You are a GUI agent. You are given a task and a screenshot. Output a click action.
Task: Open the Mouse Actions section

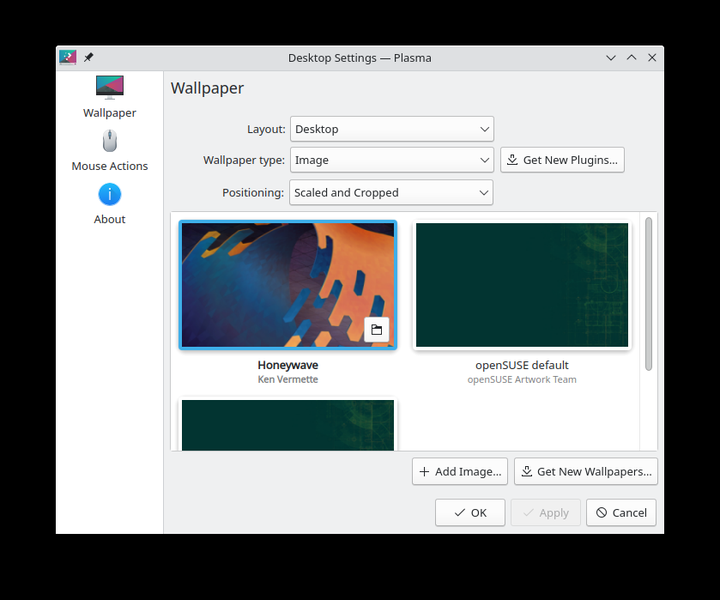click(x=109, y=151)
